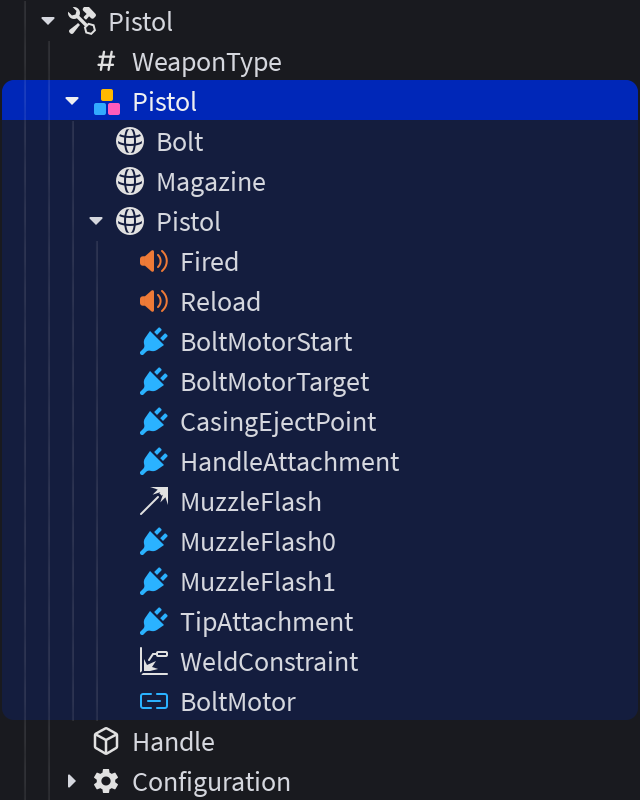Screen dimensions: 640x800
Task: Click the sound icon beside Fired
Action: (x=154, y=261)
